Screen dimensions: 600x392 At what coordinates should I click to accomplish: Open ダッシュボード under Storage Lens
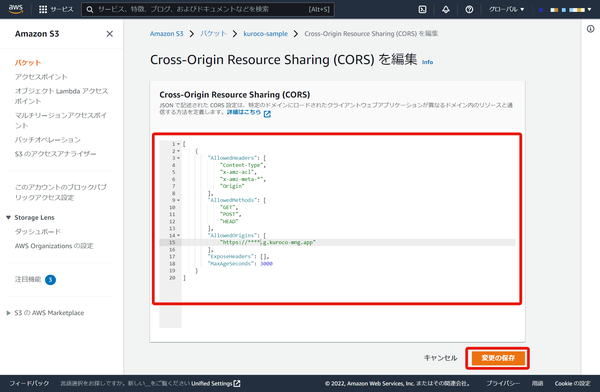click(38, 231)
